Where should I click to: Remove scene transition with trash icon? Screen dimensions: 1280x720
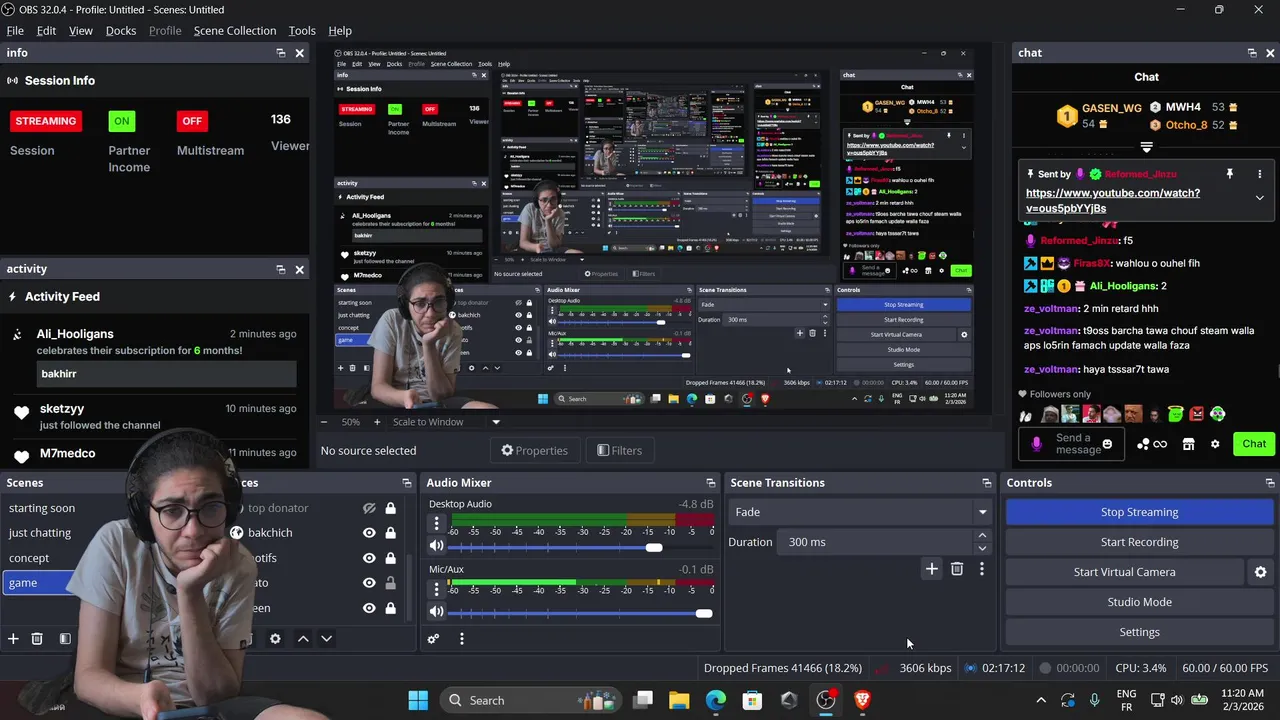click(x=957, y=569)
